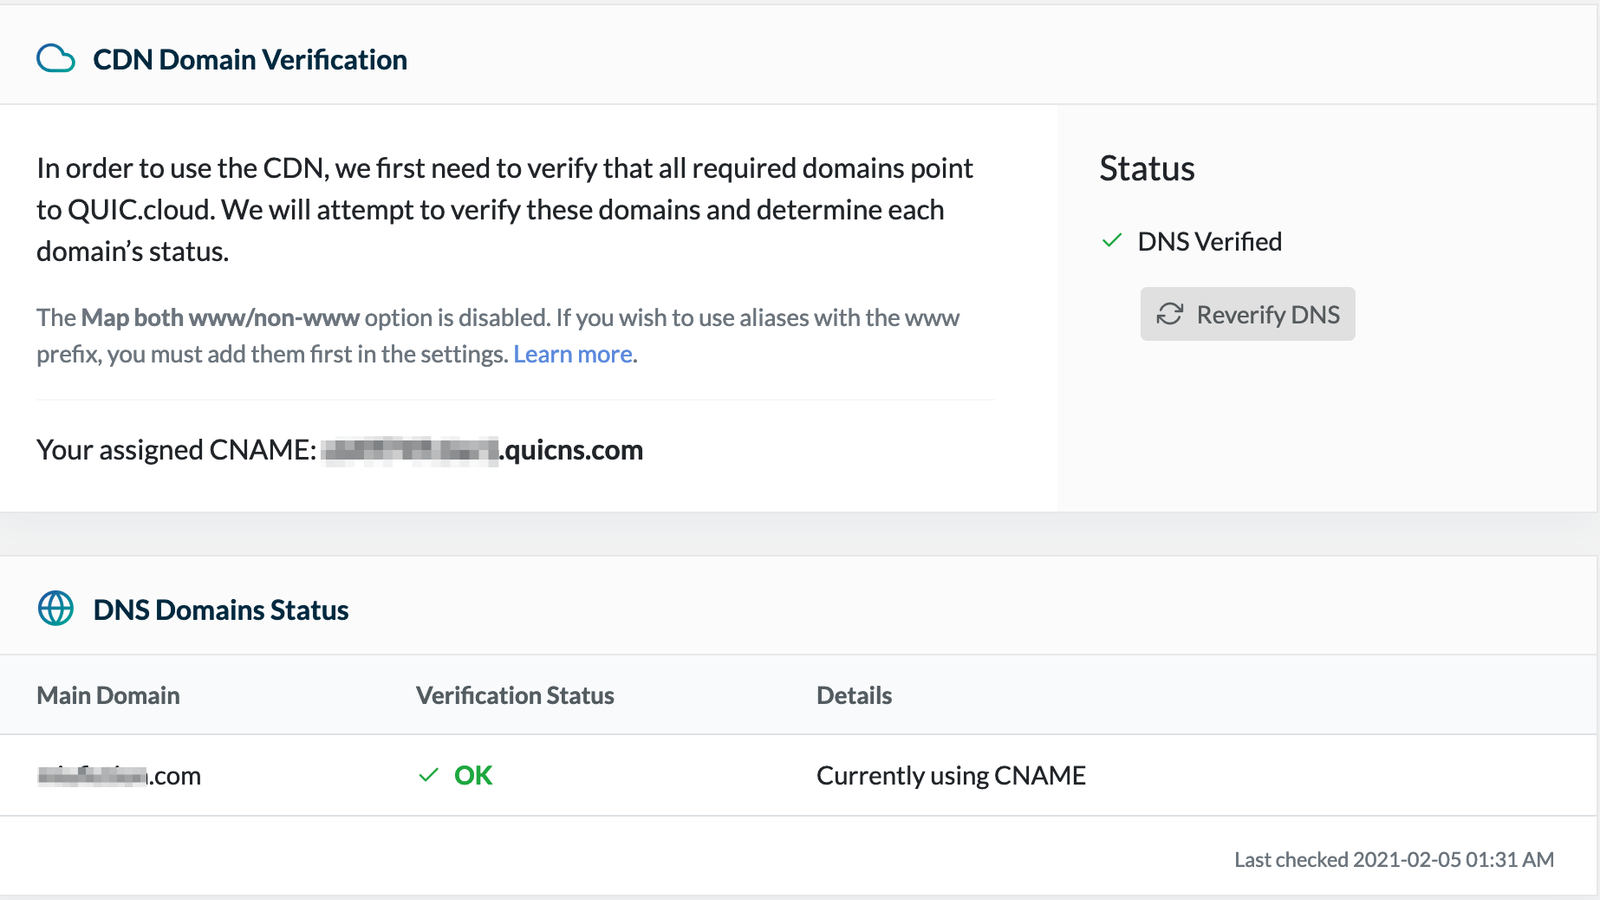This screenshot has height=900, width=1600.
Task: Click the globe icon beside DNS Domains Status
Action: click(55, 609)
